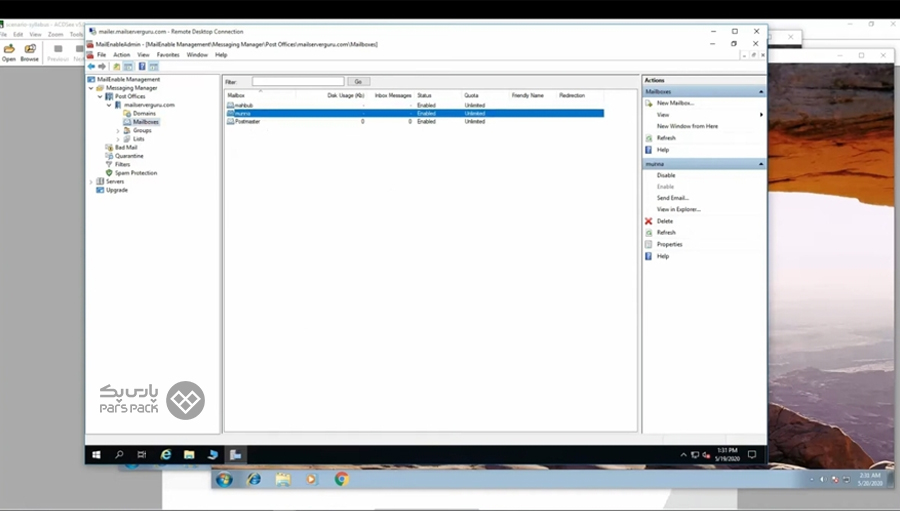Viewport: 900px width, 511px height.
Task: Select the Mailboxes node in the tree
Action: tap(146, 122)
